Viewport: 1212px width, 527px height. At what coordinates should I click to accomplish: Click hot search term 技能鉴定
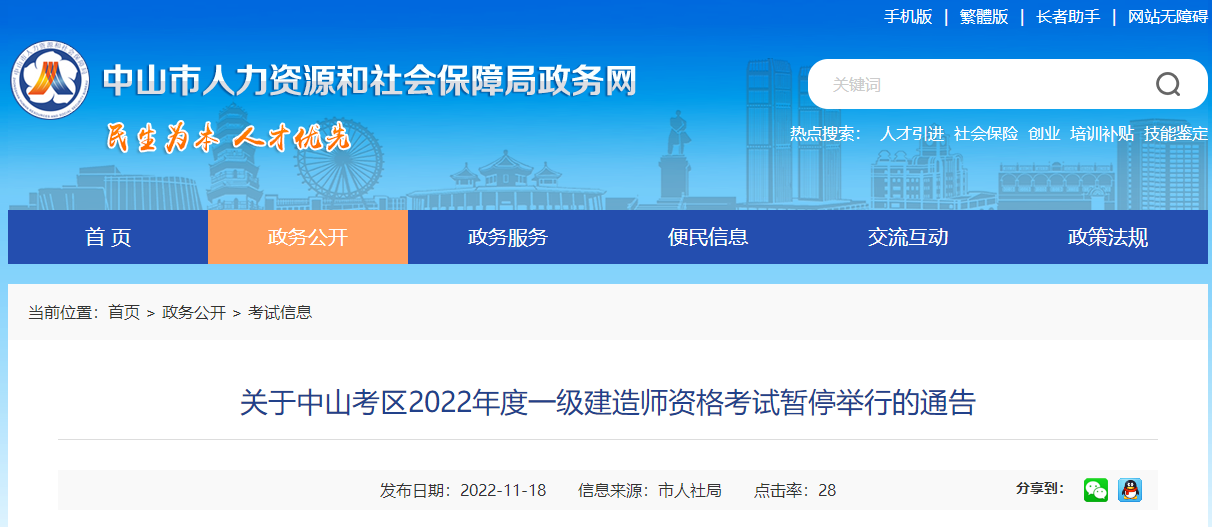point(1176,134)
